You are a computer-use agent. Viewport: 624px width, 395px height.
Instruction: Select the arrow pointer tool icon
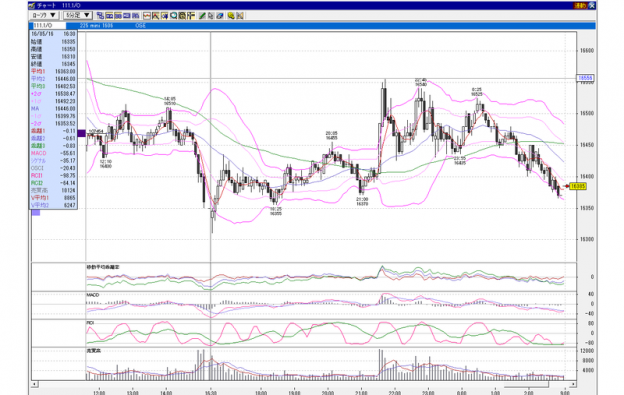pyautogui.click(x=211, y=16)
